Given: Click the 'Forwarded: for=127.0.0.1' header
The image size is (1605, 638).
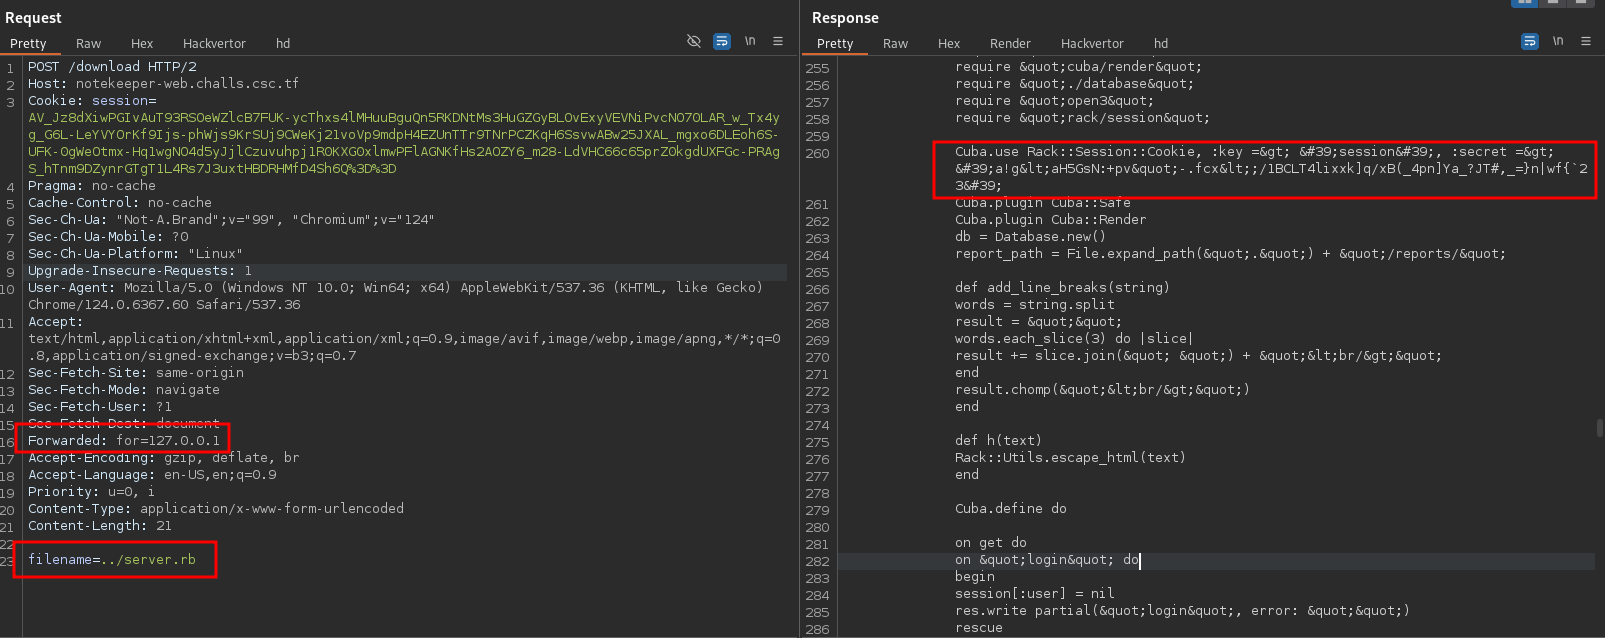Looking at the screenshot, I should (124, 441).
